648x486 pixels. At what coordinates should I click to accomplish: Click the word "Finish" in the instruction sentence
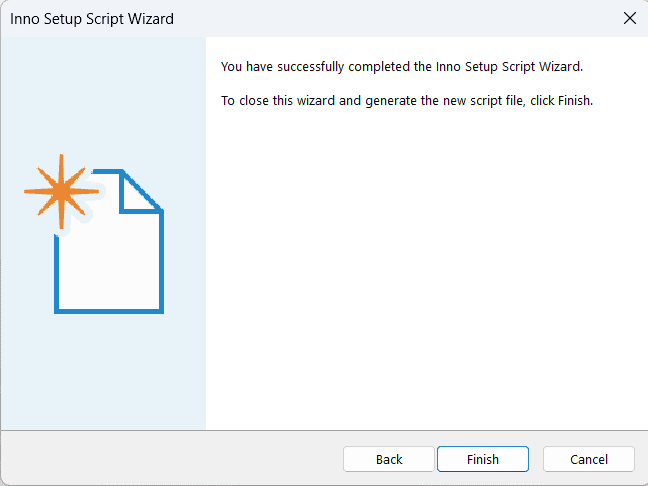pyautogui.click(x=574, y=101)
